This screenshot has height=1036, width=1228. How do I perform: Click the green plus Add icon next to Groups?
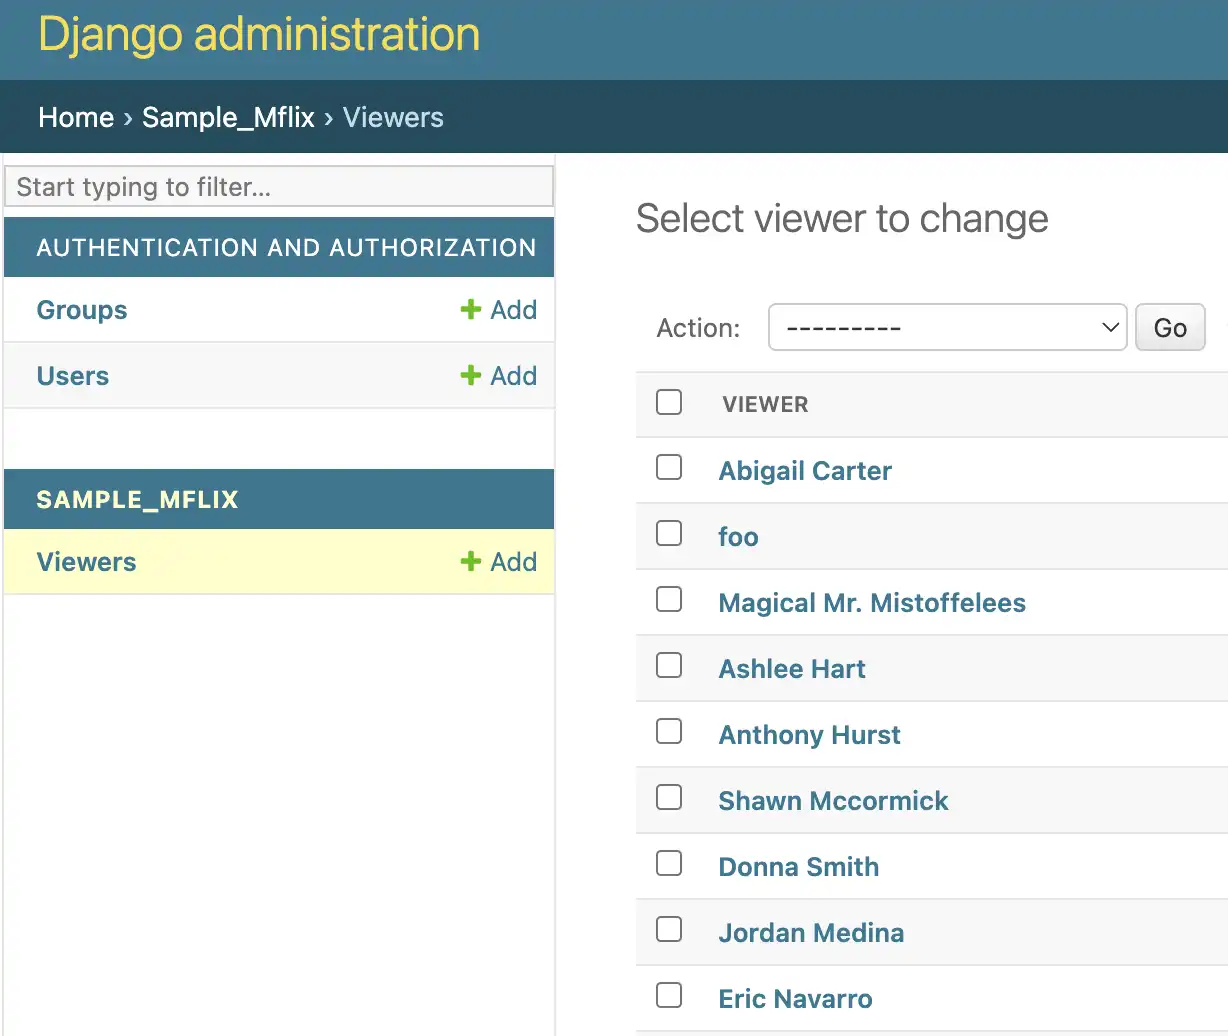[470, 310]
